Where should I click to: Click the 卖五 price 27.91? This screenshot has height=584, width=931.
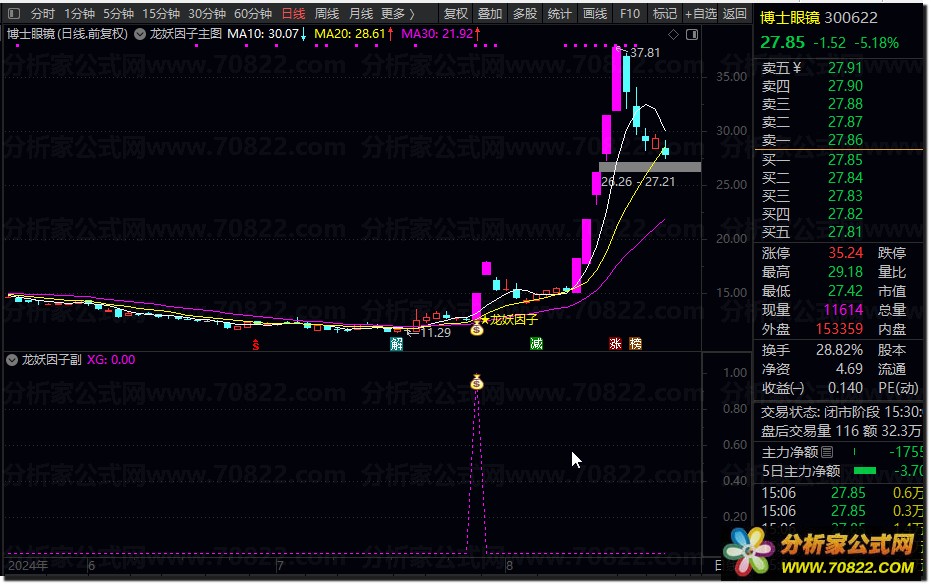(x=846, y=68)
